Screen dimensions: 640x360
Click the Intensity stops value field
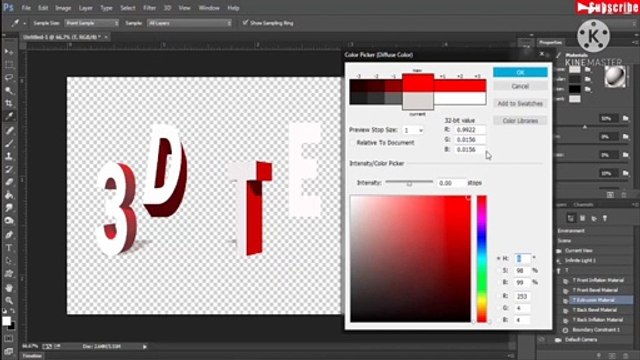451,183
